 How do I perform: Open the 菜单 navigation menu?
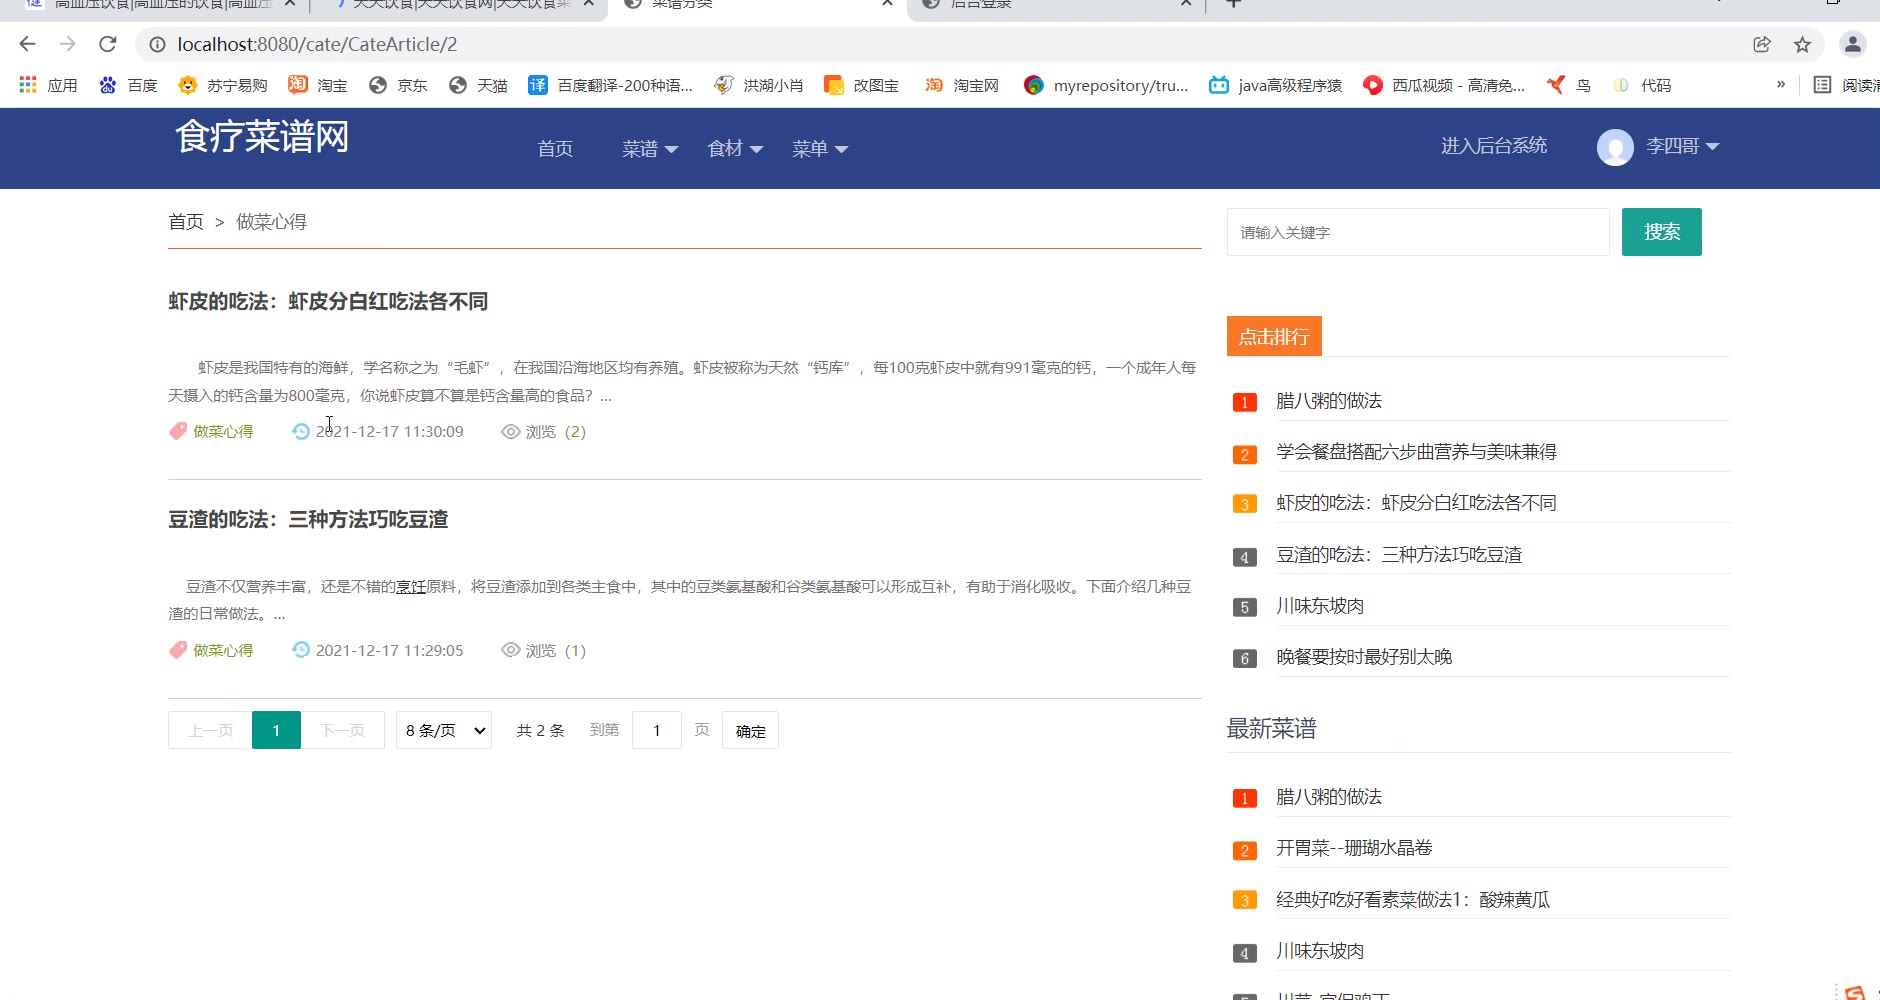coord(820,149)
